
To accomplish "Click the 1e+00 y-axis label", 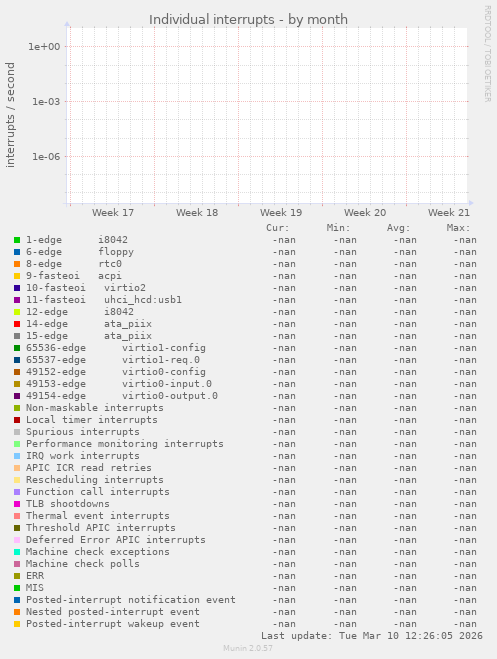I will tap(44, 47).
